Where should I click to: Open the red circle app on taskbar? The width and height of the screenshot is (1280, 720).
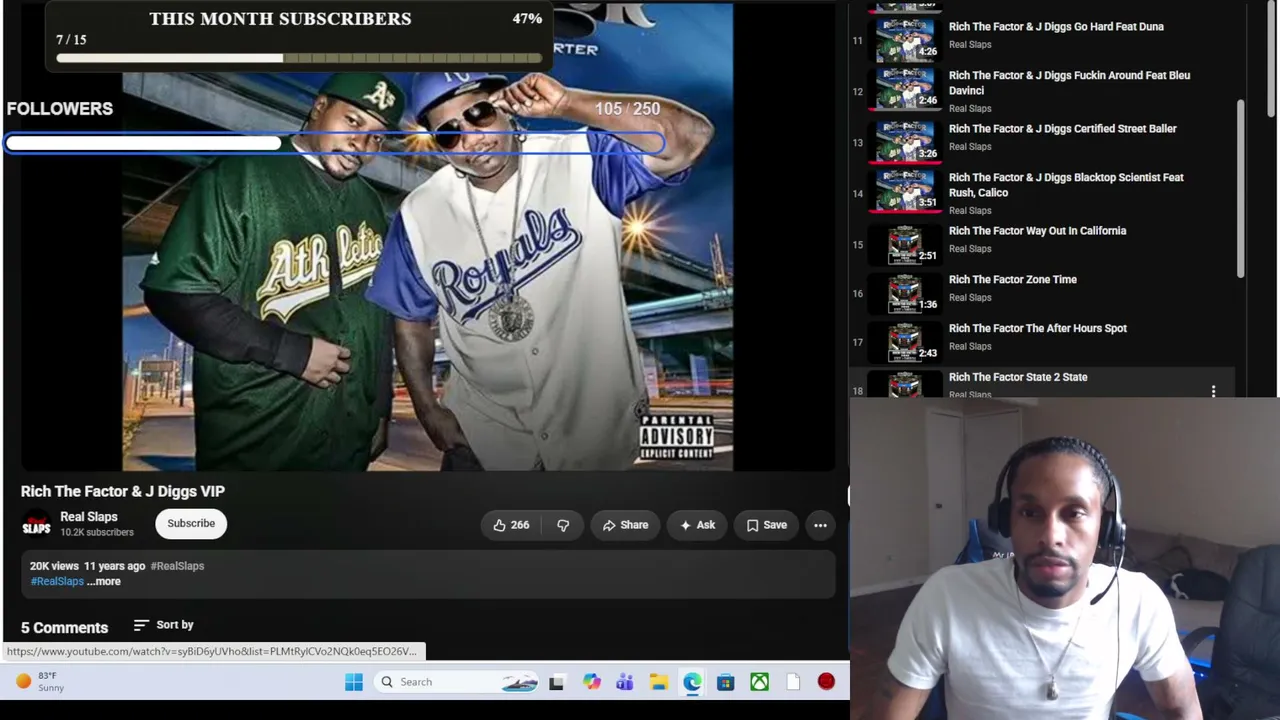[x=826, y=682]
